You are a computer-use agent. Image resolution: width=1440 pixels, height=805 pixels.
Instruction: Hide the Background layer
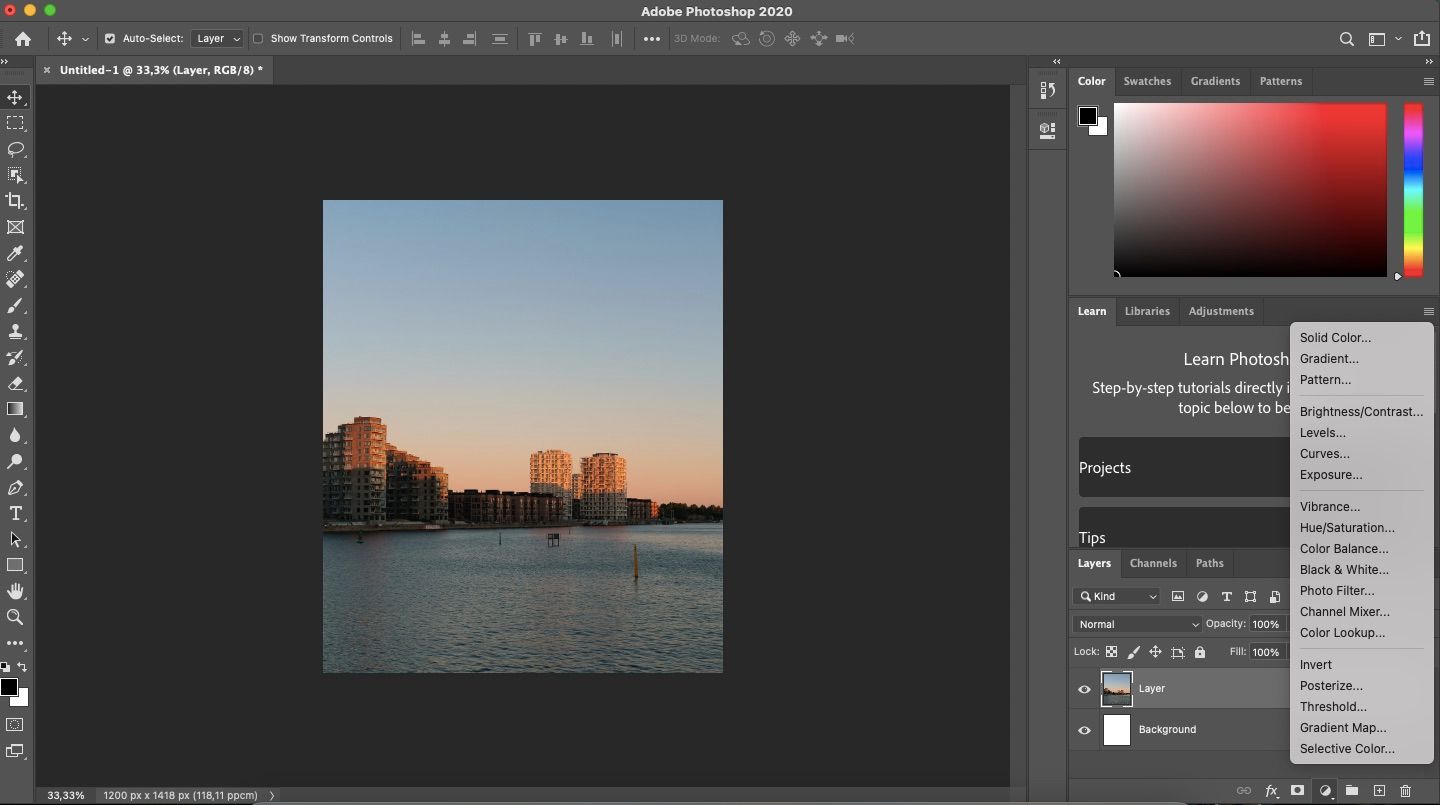[1084, 730]
